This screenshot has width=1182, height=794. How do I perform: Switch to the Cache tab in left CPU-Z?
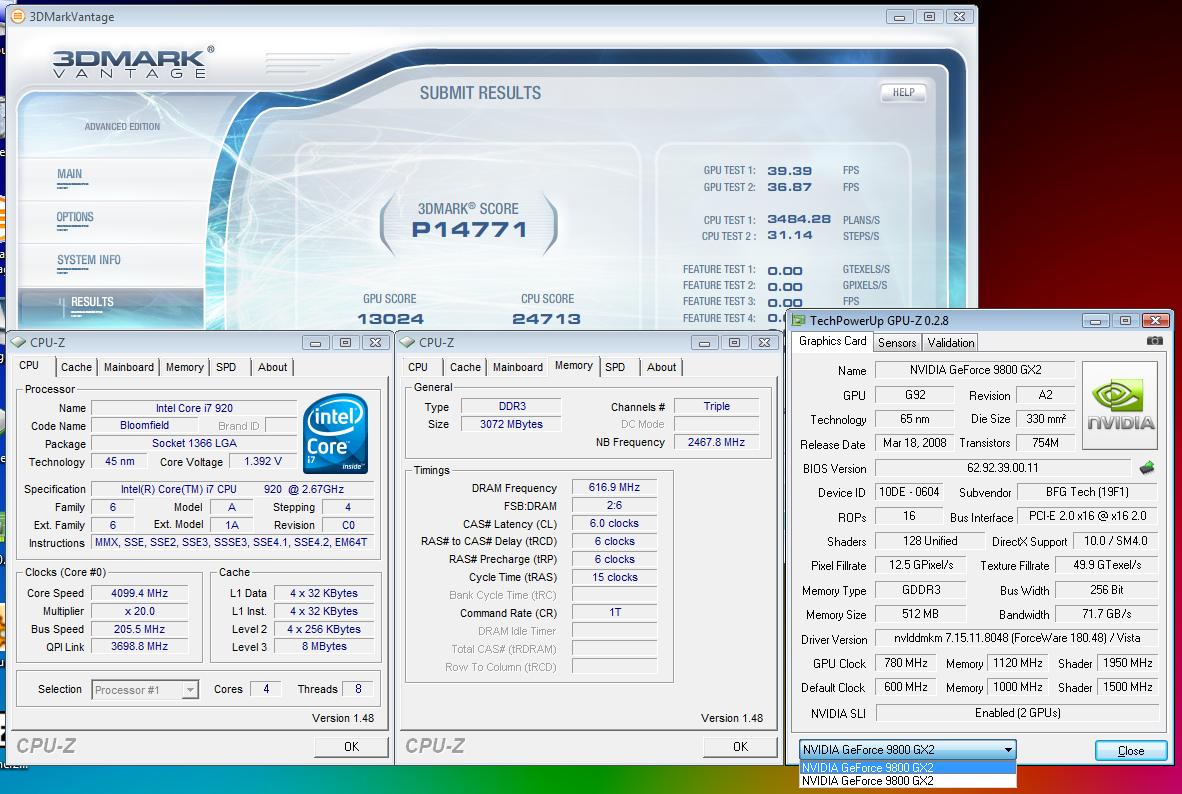pyautogui.click(x=76, y=367)
